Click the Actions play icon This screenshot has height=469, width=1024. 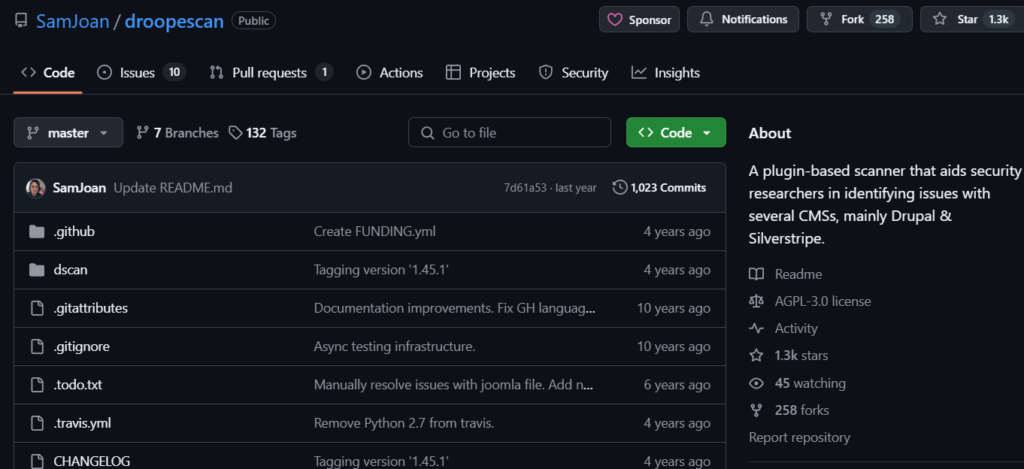[x=364, y=73]
